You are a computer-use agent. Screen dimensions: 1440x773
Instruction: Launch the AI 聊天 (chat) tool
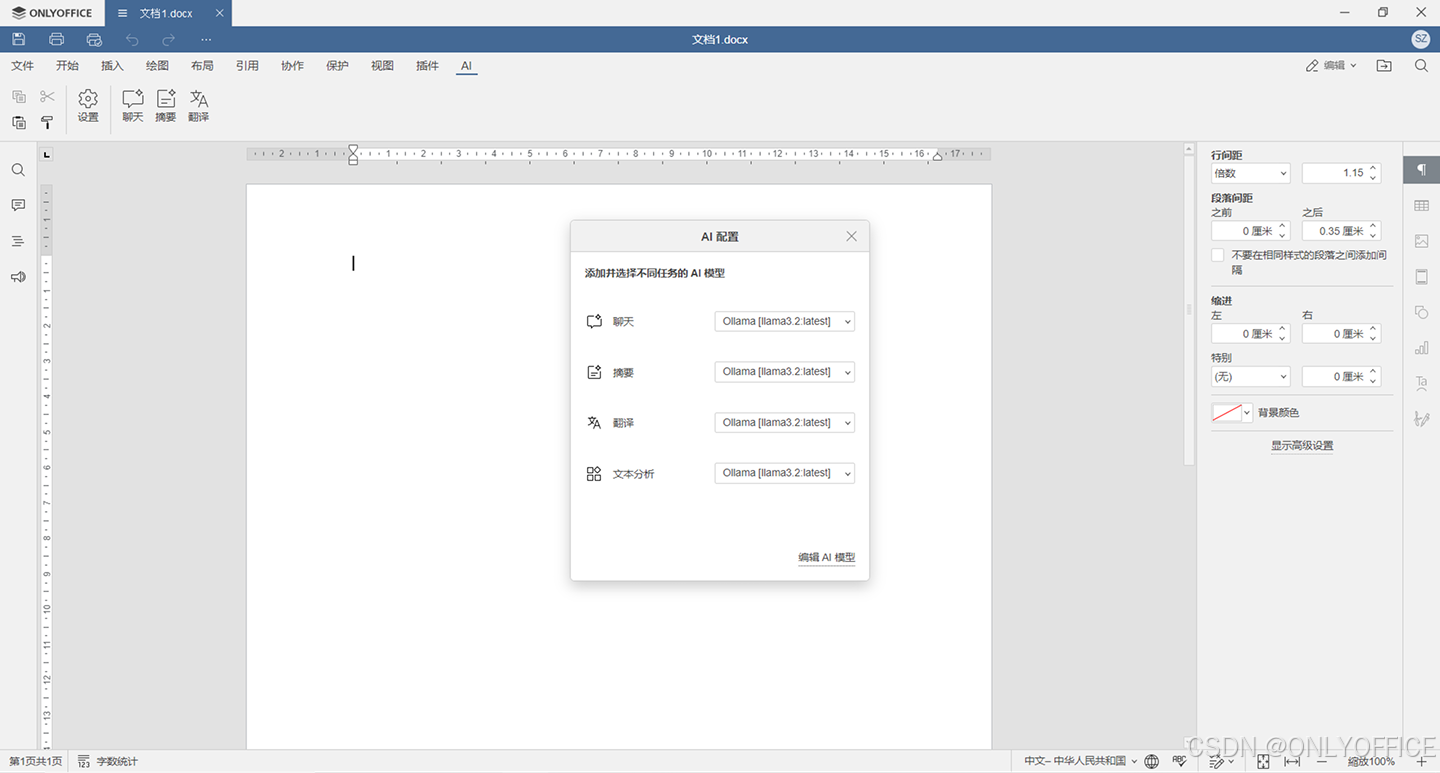click(x=133, y=105)
